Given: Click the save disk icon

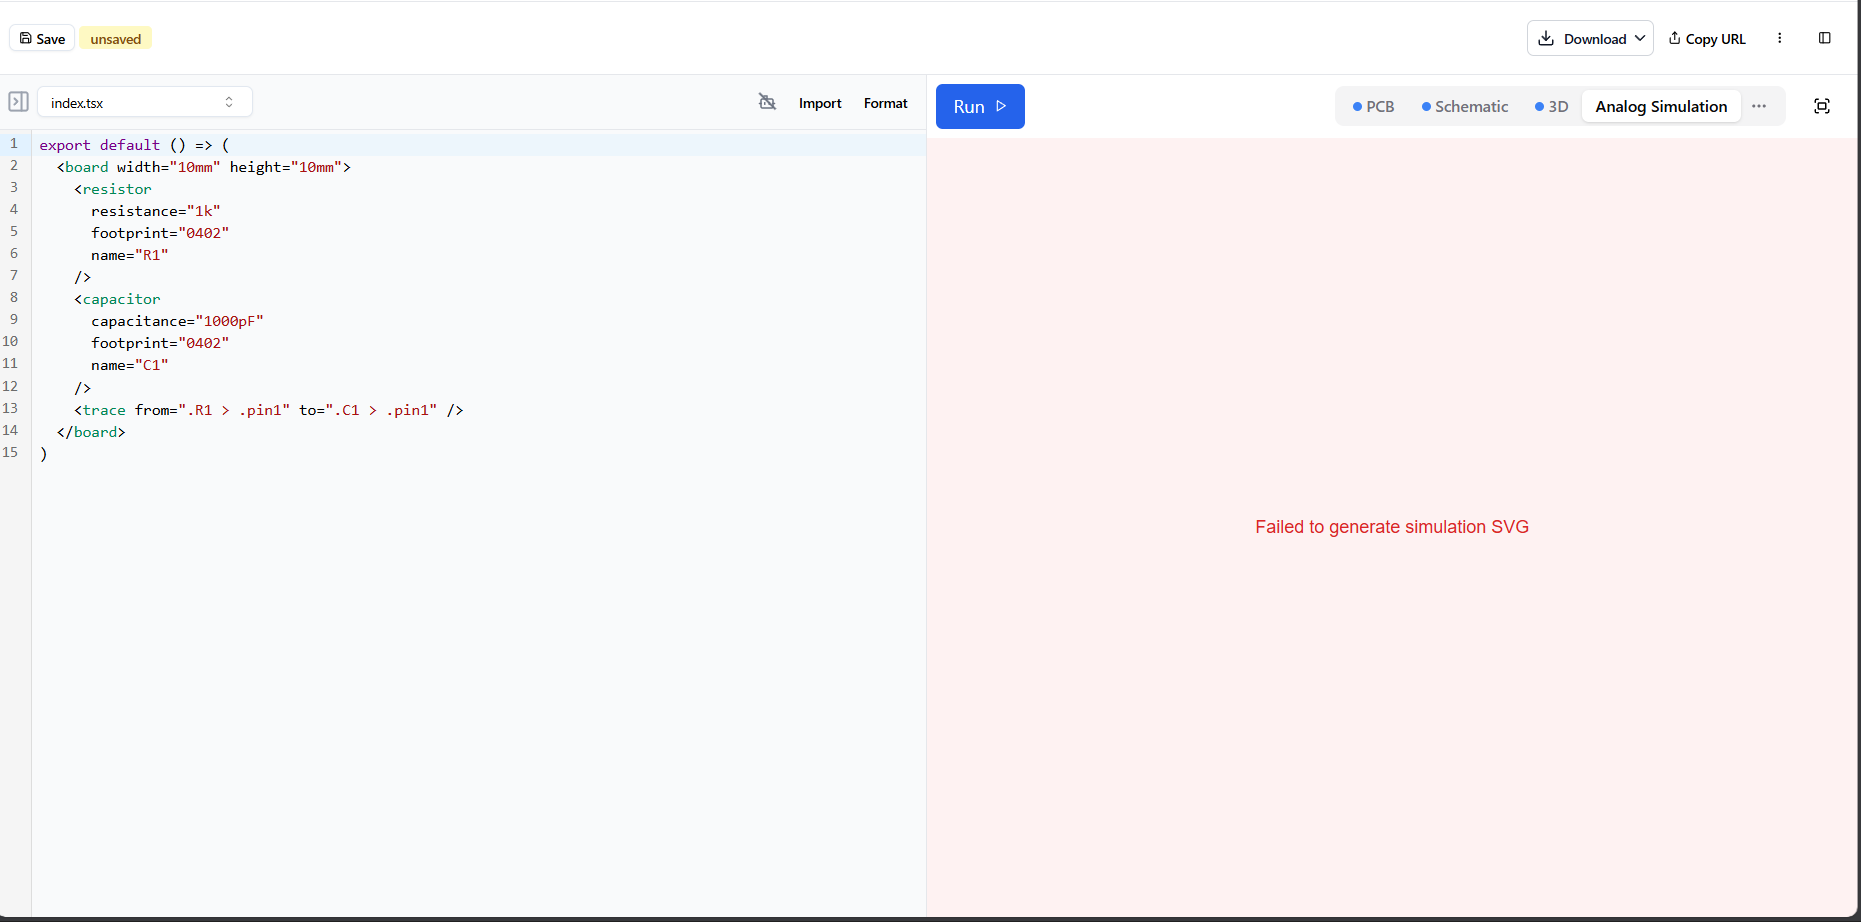Looking at the screenshot, I should click(25, 38).
